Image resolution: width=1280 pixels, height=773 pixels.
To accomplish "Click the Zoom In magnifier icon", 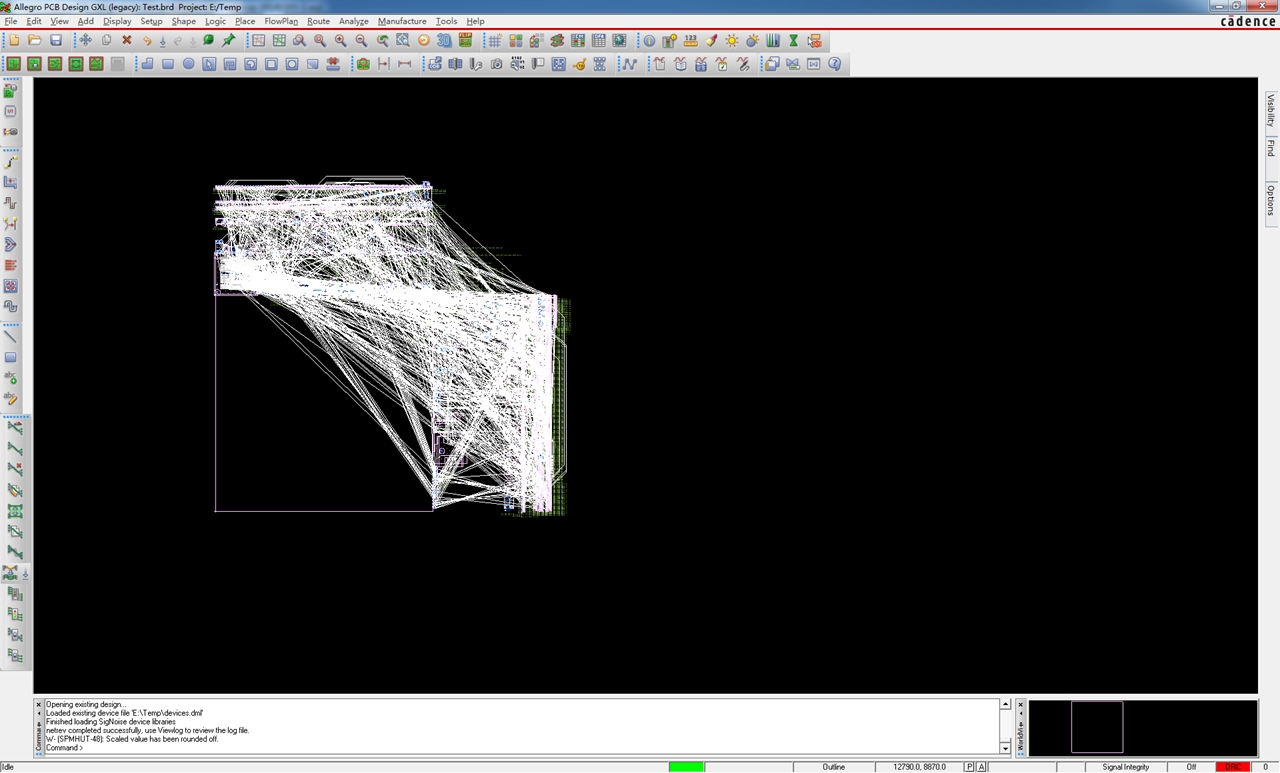I will pyautogui.click(x=341, y=40).
